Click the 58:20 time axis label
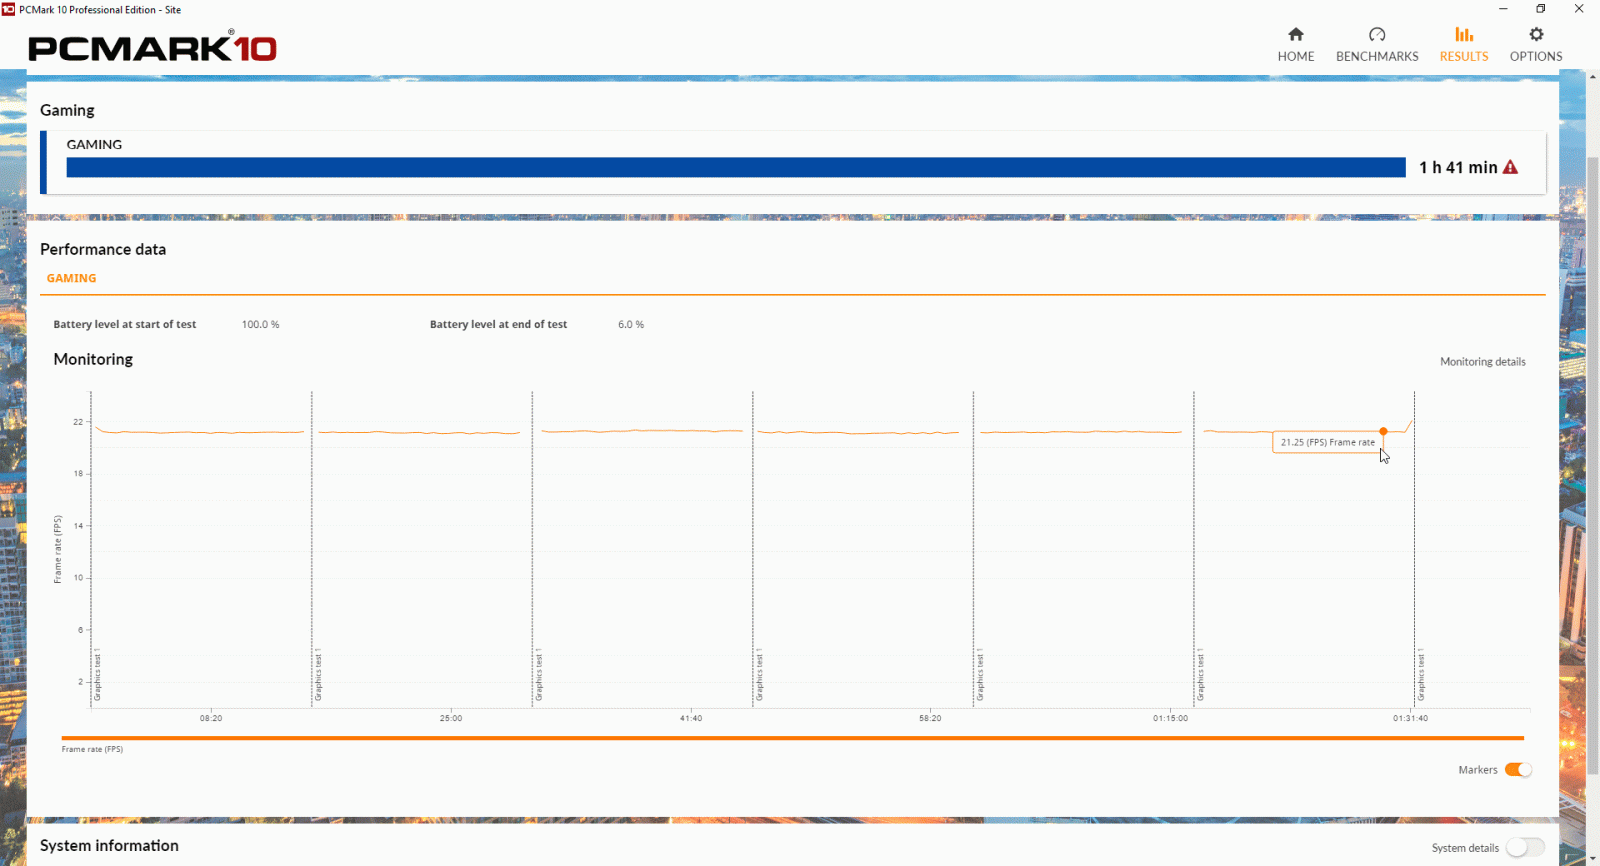 [930, 718]
